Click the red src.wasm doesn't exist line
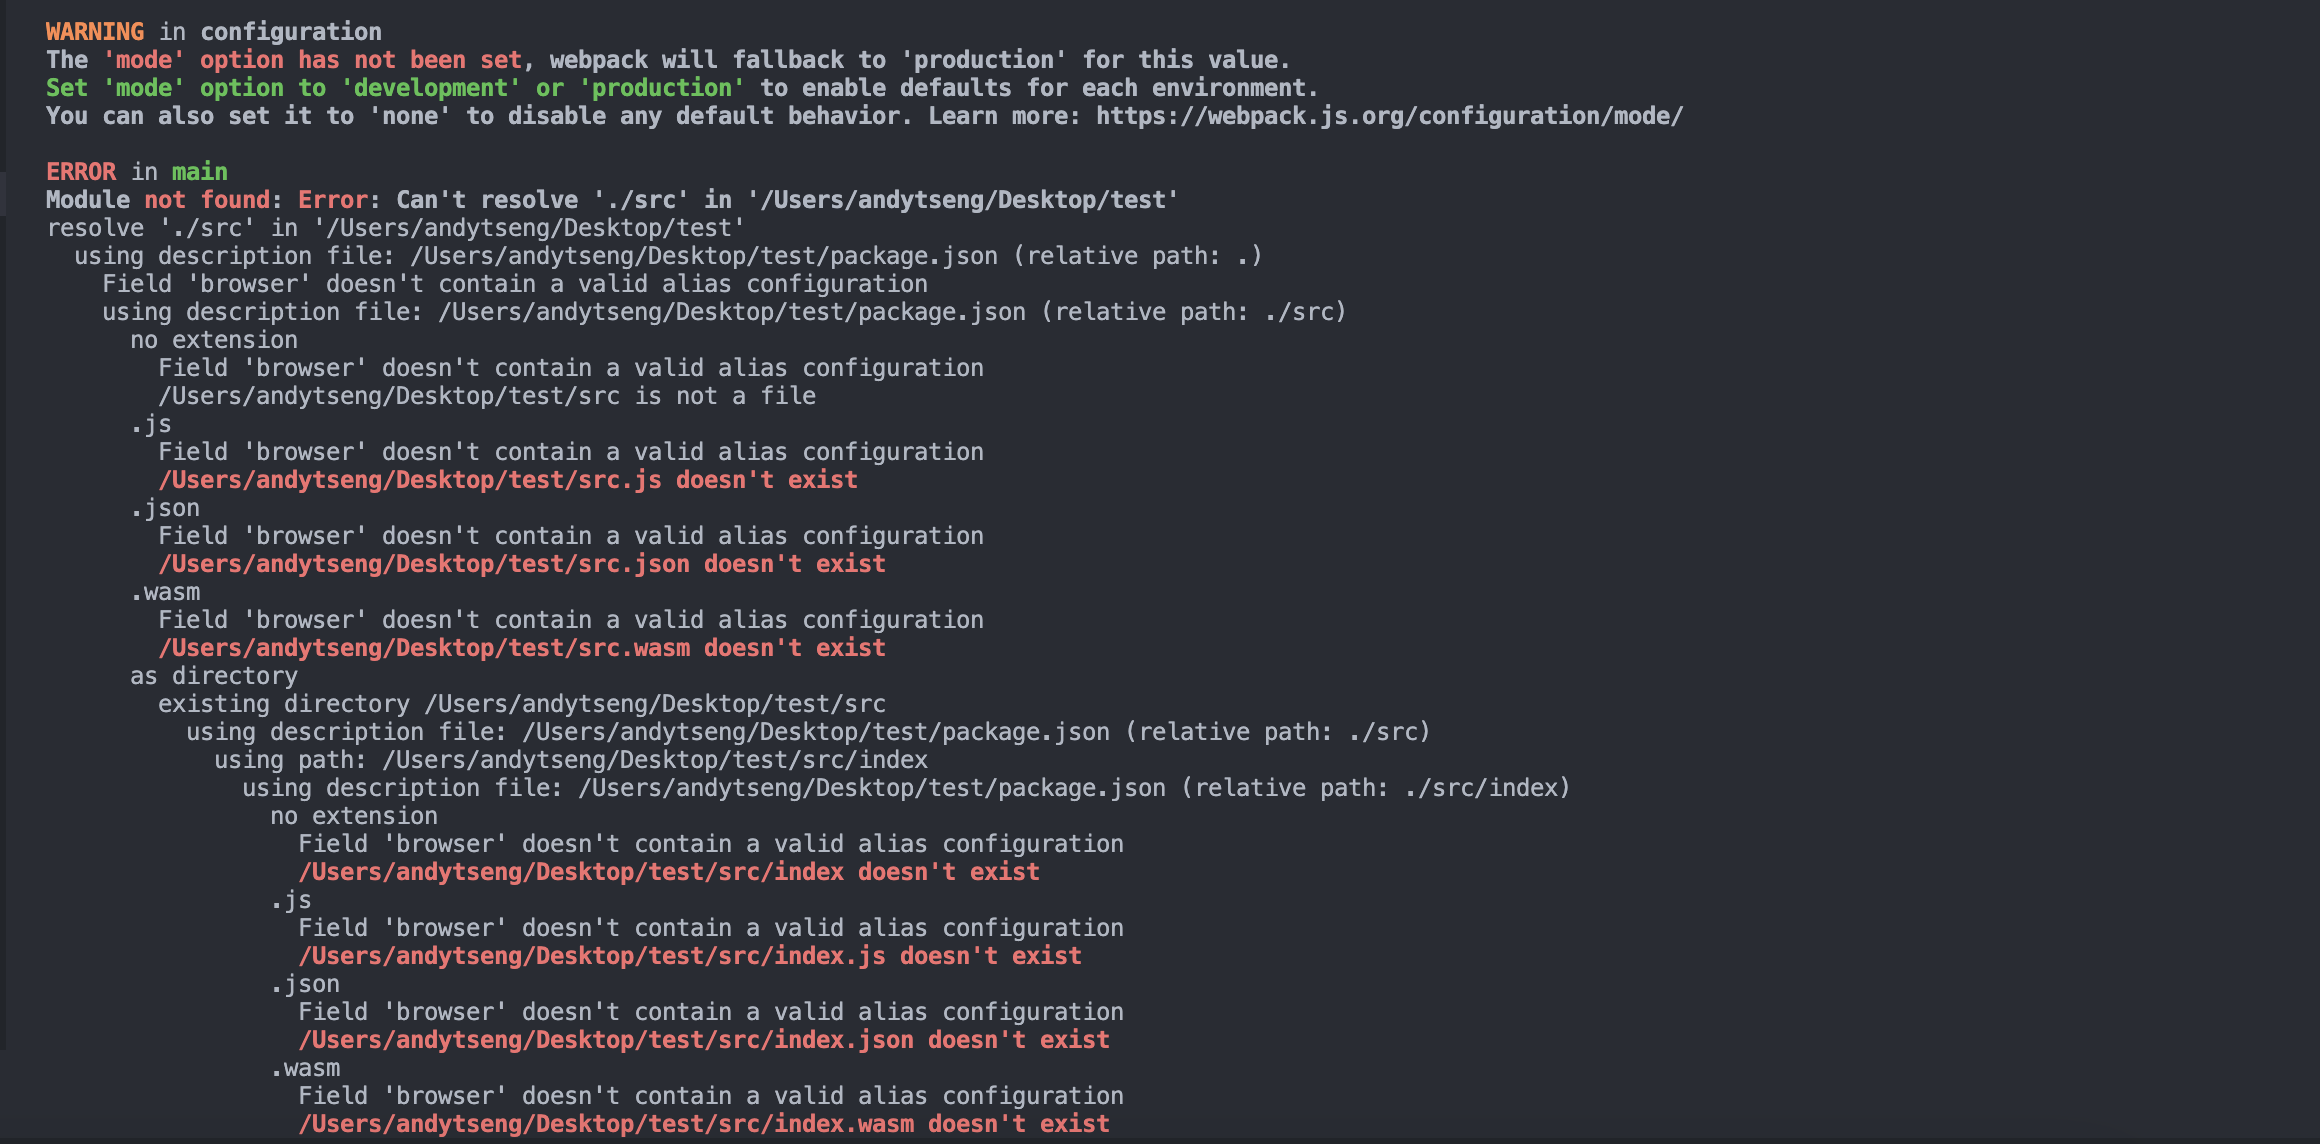2320x1144 pixels. pos(522,648)
